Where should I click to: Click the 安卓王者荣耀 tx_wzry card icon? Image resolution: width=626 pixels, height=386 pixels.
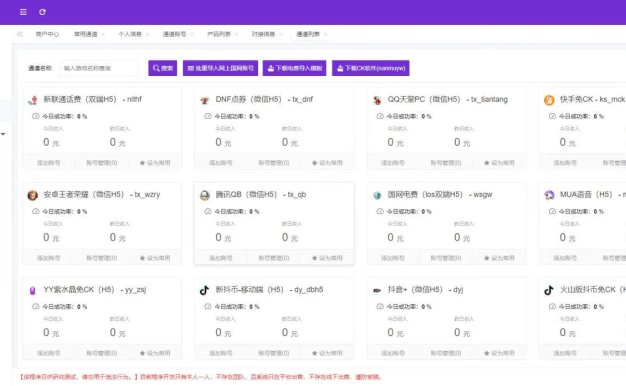[33, 195]
